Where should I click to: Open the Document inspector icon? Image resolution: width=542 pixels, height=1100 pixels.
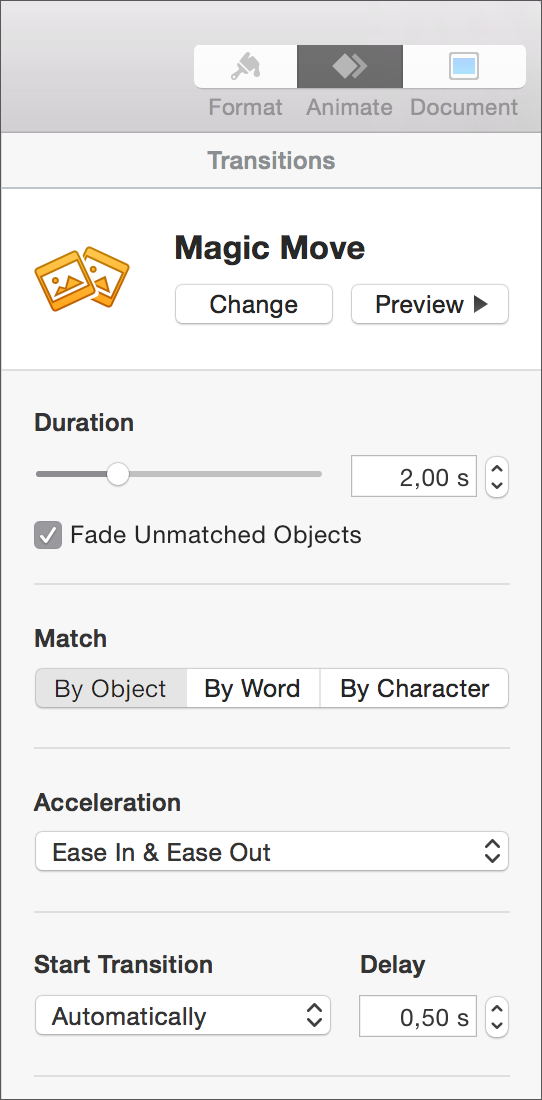pos(464,67)
